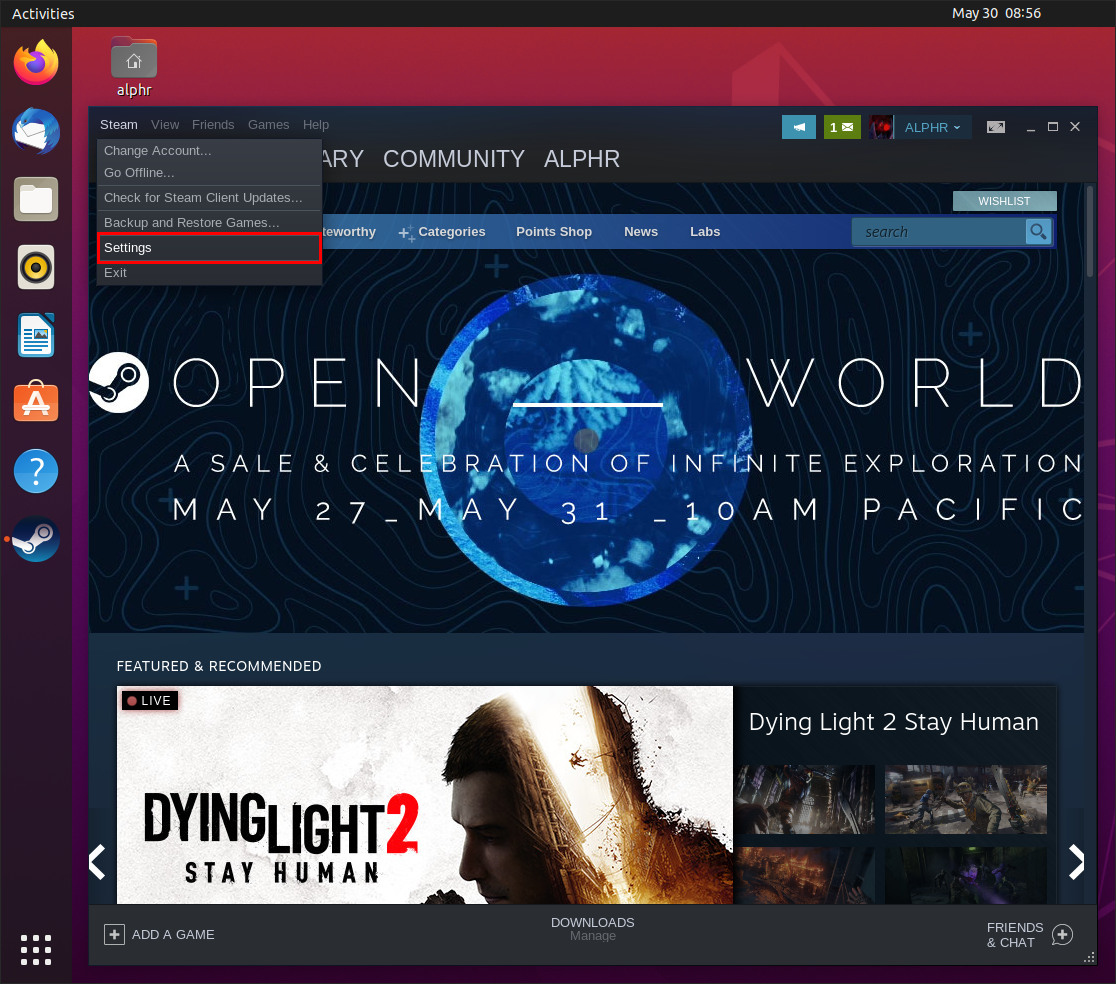Screen dimensions: 1116x984
Task: Click the Activities button in top bar
Action: point(43,14)
